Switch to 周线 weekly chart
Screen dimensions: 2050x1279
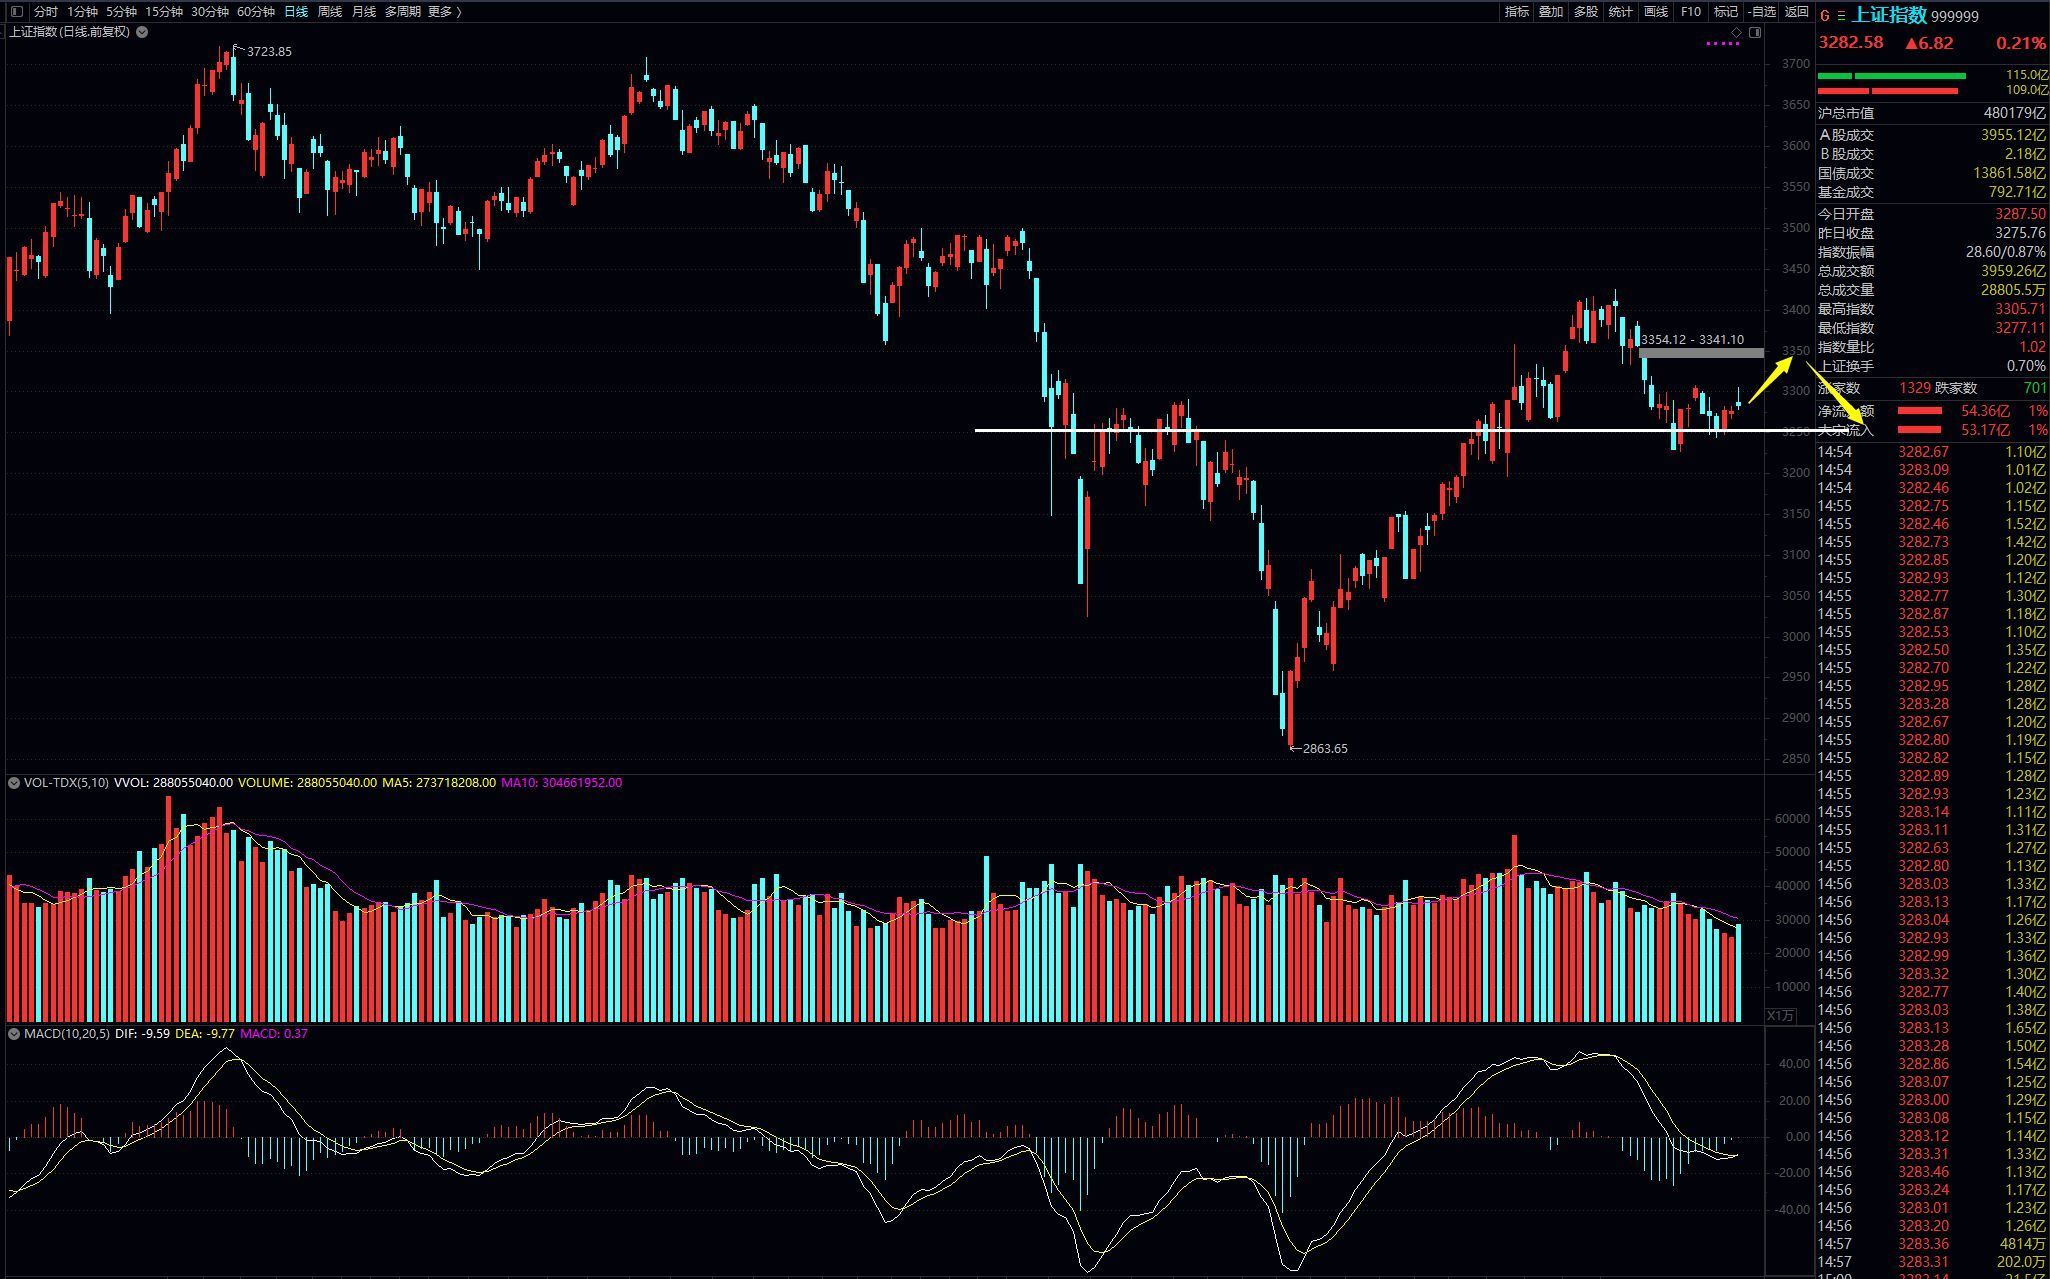(x=329, y=12)
